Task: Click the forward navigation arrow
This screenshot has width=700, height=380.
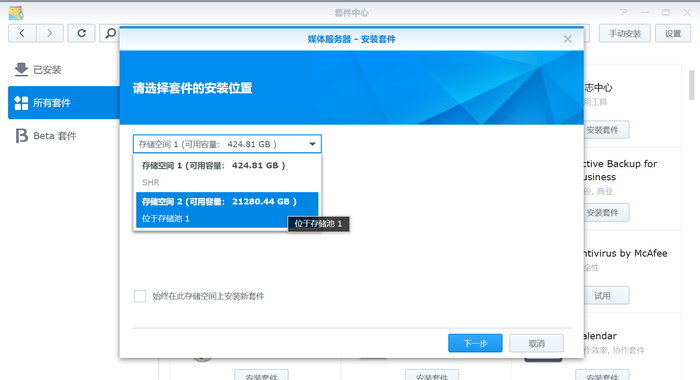Action: click(x=50, y=33)
